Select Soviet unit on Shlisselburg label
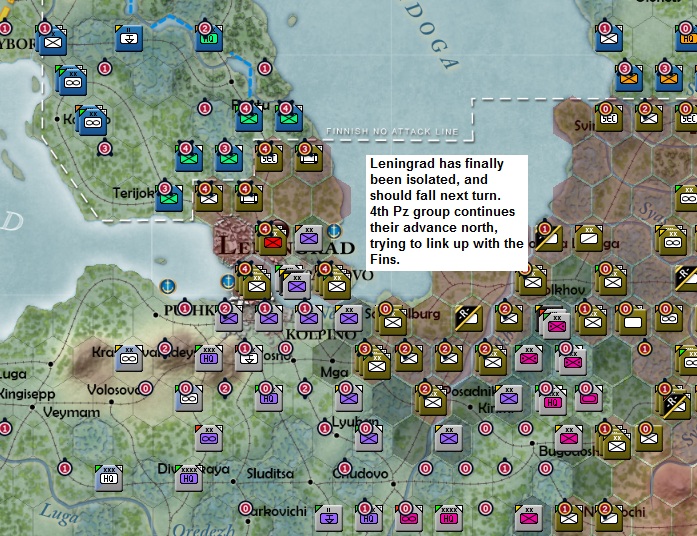 [x=391, y=320]
